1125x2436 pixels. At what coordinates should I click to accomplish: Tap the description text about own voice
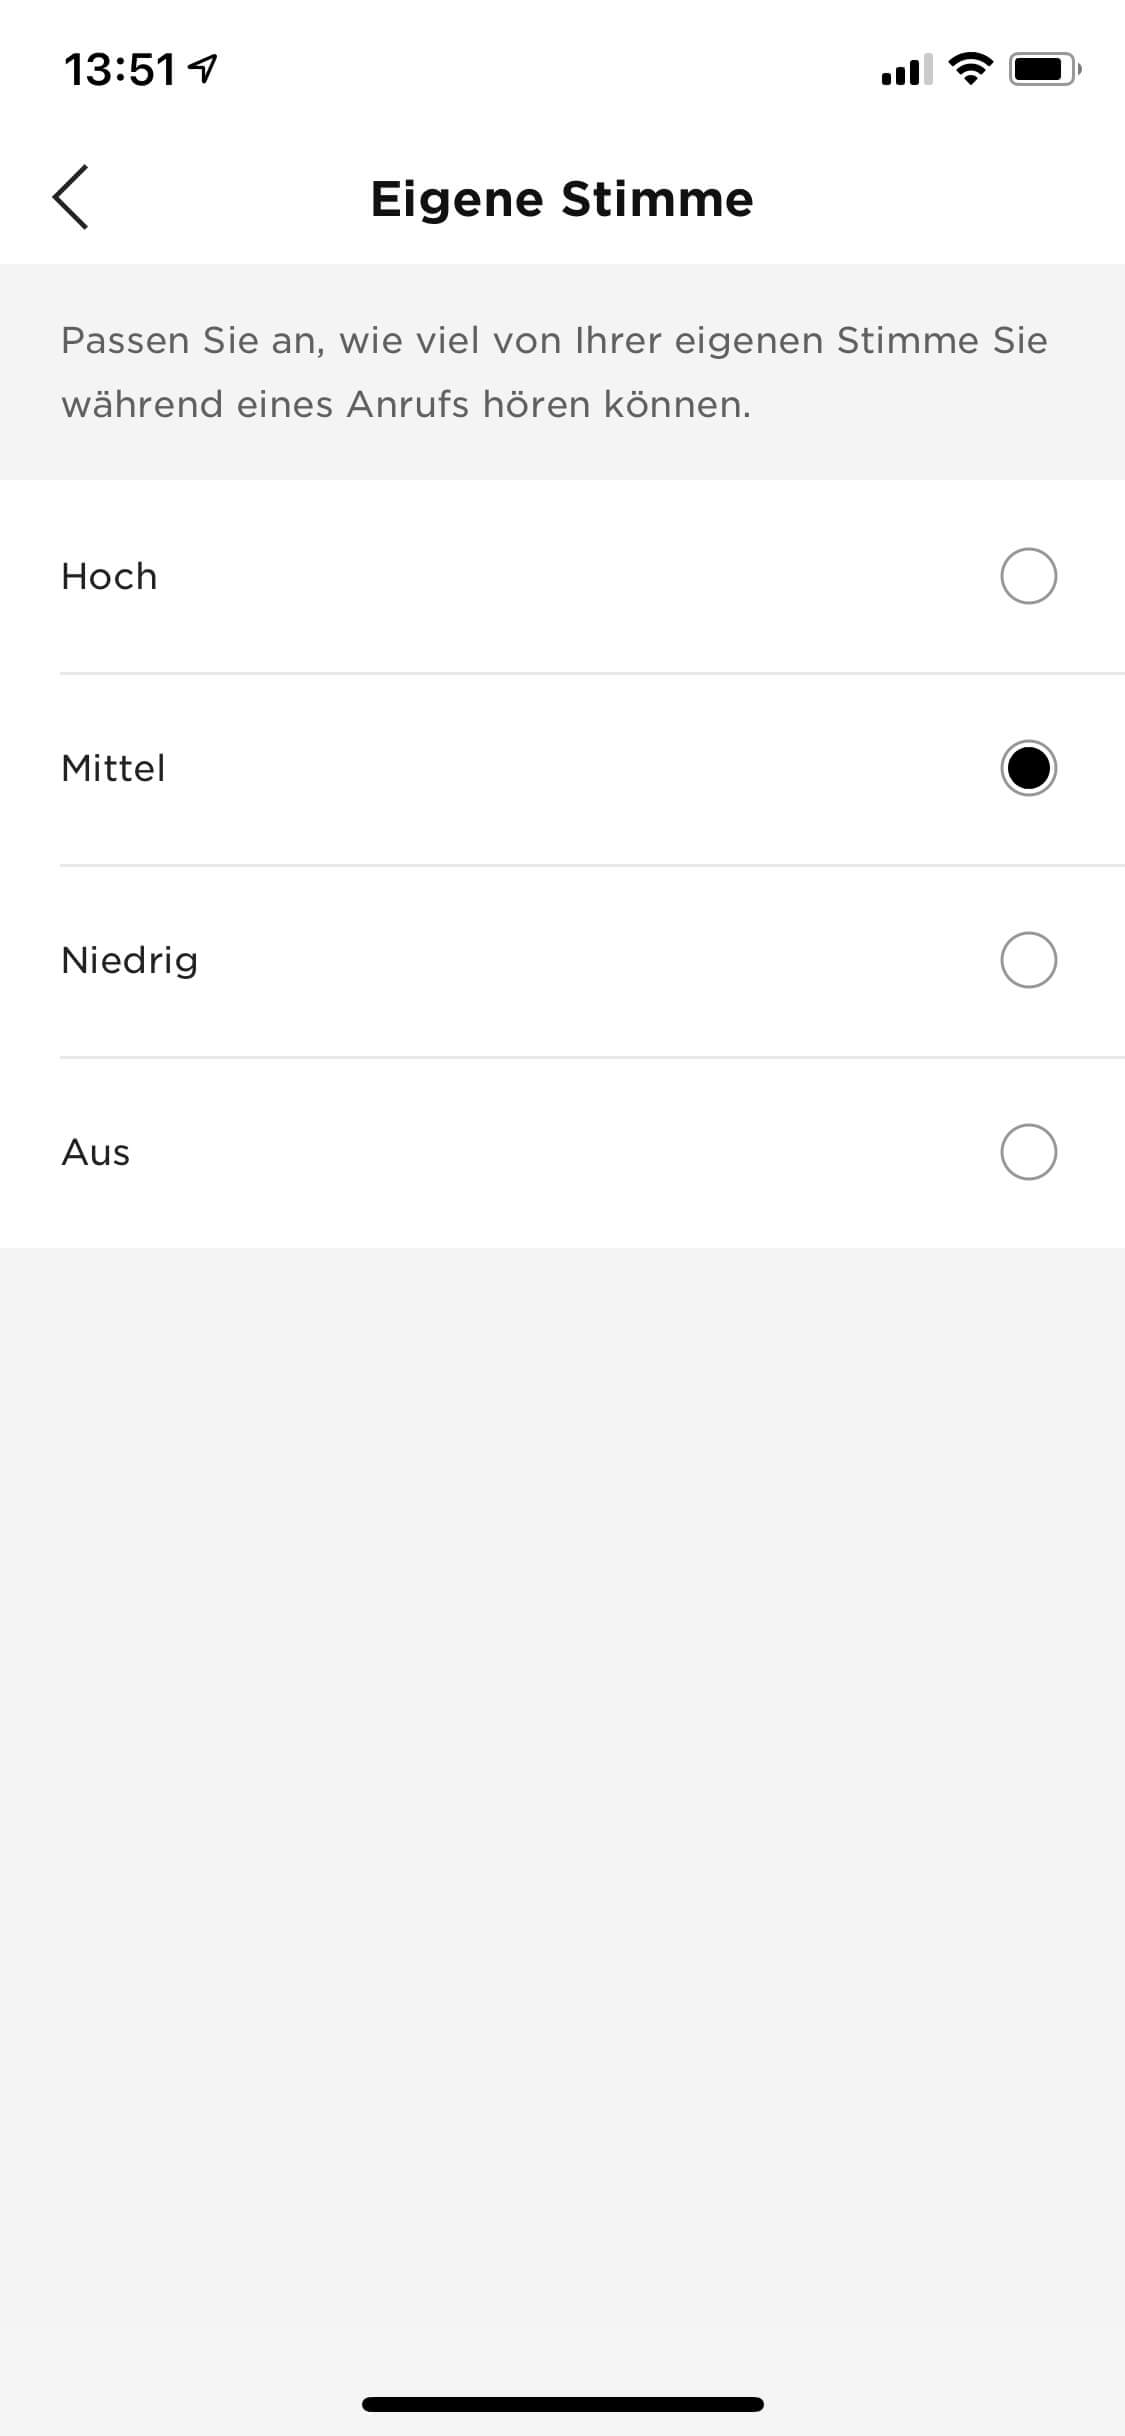[x=554, y=372]
